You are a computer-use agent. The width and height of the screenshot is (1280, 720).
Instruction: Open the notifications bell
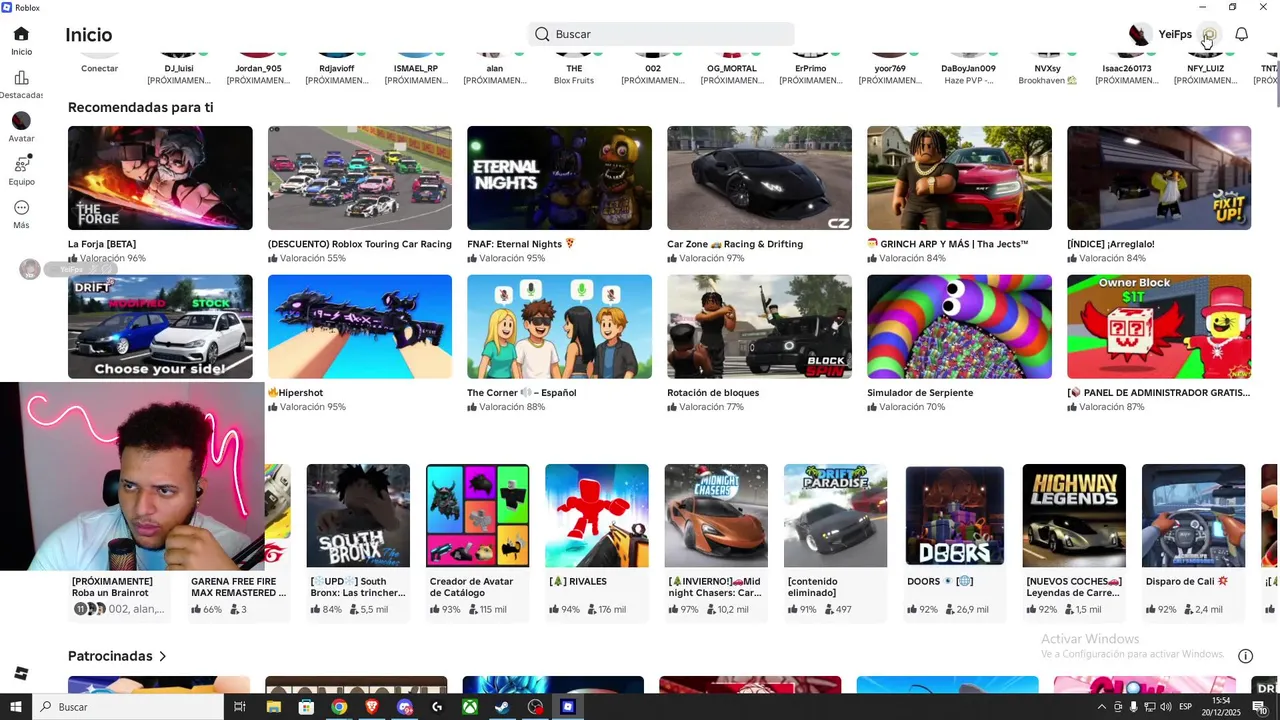pos(1241,35)
